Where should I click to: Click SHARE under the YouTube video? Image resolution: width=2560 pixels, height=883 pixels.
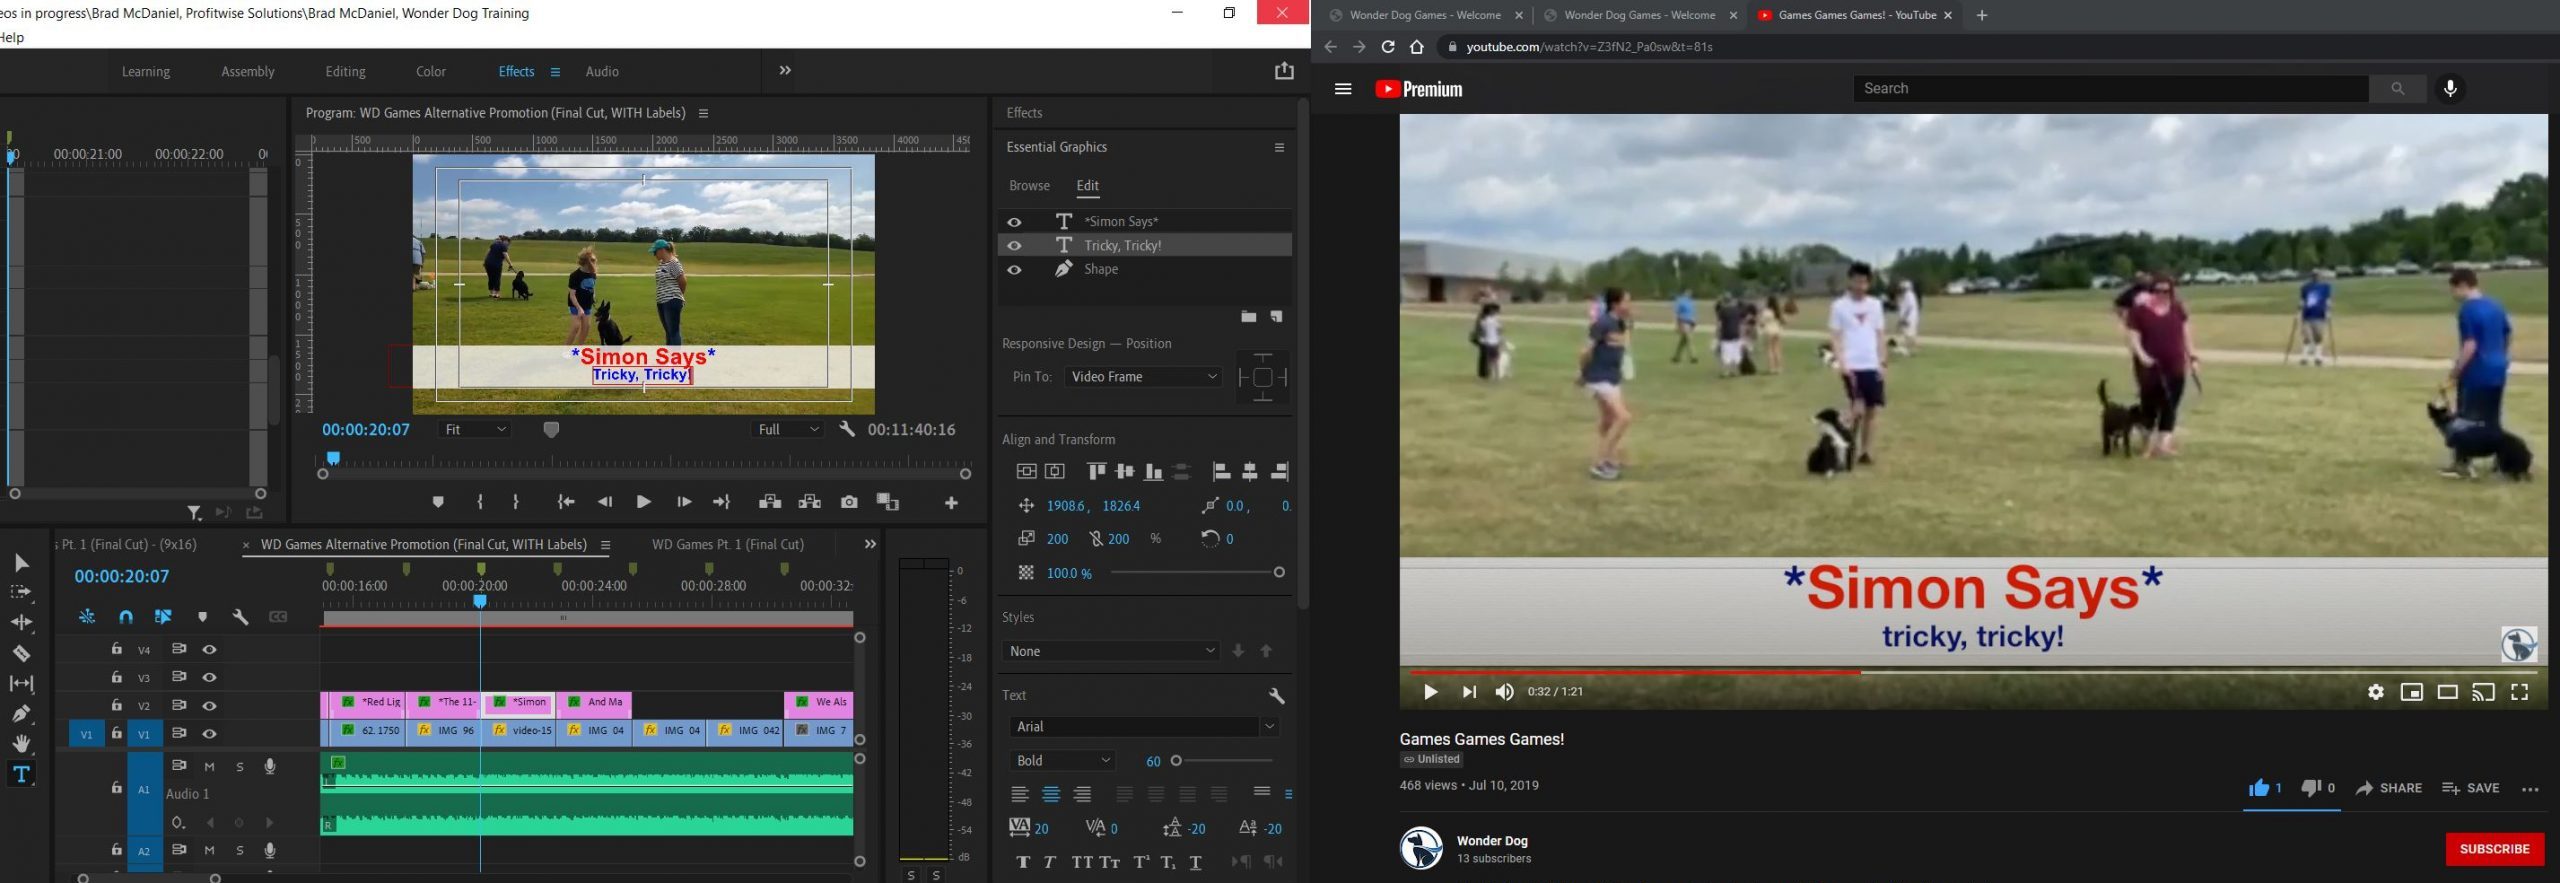click(2389, 788)
